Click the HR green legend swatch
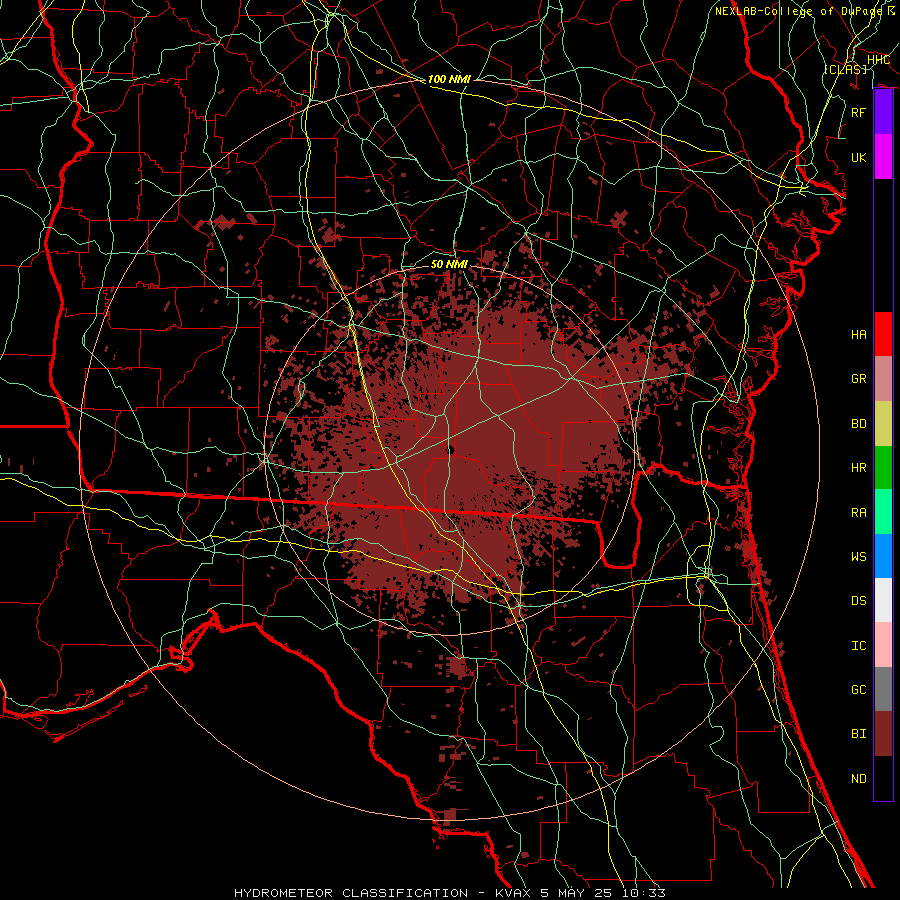The height and width of the screenshot is (900, 900). click(883, 468)
